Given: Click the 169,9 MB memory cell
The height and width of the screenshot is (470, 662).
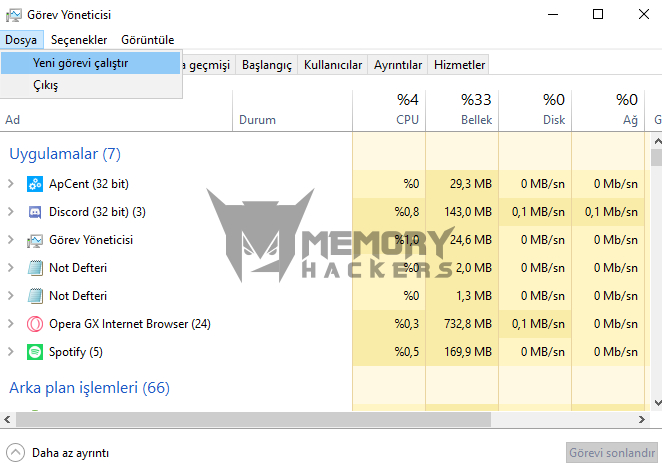Looking at the screenshot, I should click(462, 352).
